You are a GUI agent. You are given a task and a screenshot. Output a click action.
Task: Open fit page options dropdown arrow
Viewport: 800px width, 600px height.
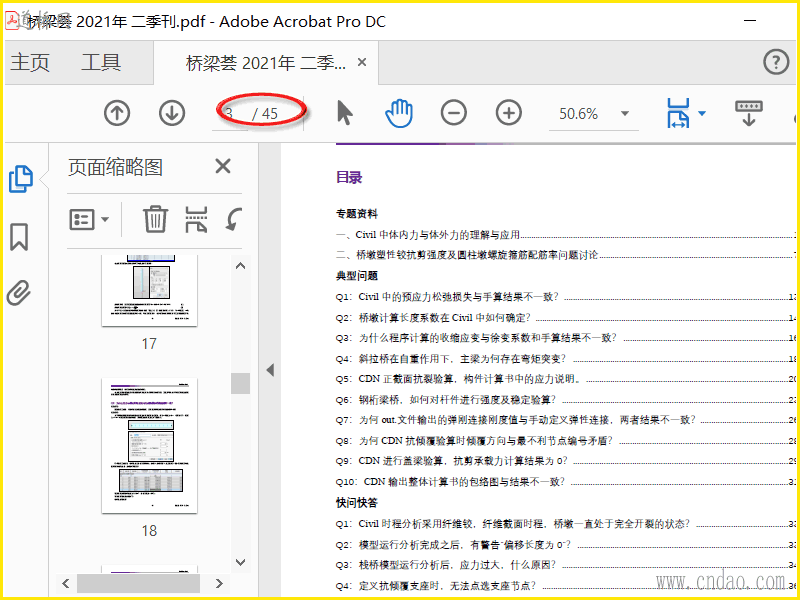point(702,113)
